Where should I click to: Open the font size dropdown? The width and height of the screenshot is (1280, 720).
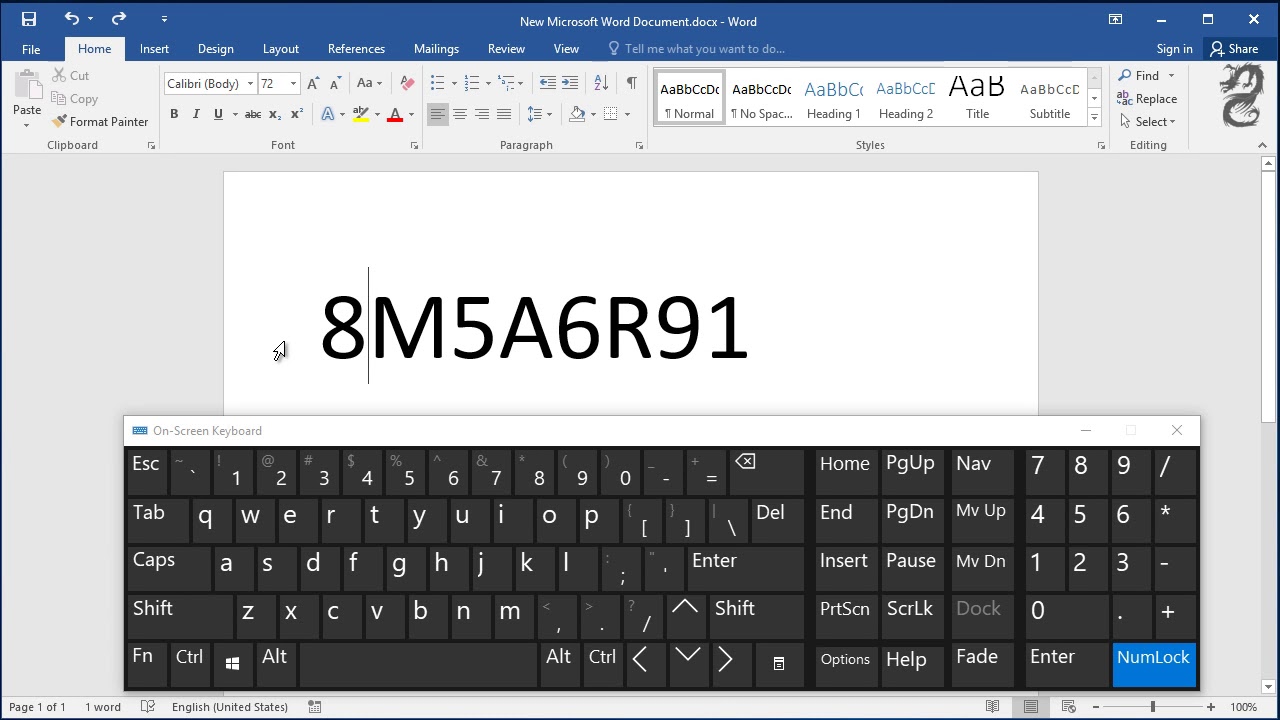(x=293, y=84)
